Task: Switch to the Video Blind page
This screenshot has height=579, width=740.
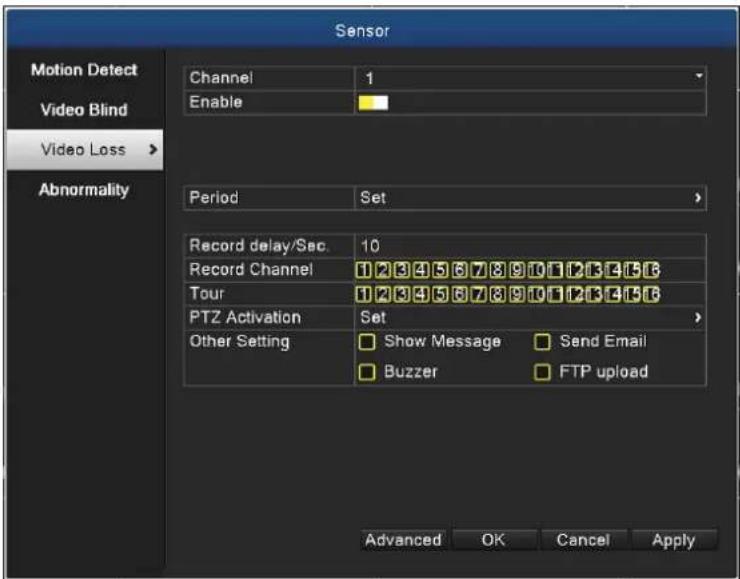Action: click(84, 109)
